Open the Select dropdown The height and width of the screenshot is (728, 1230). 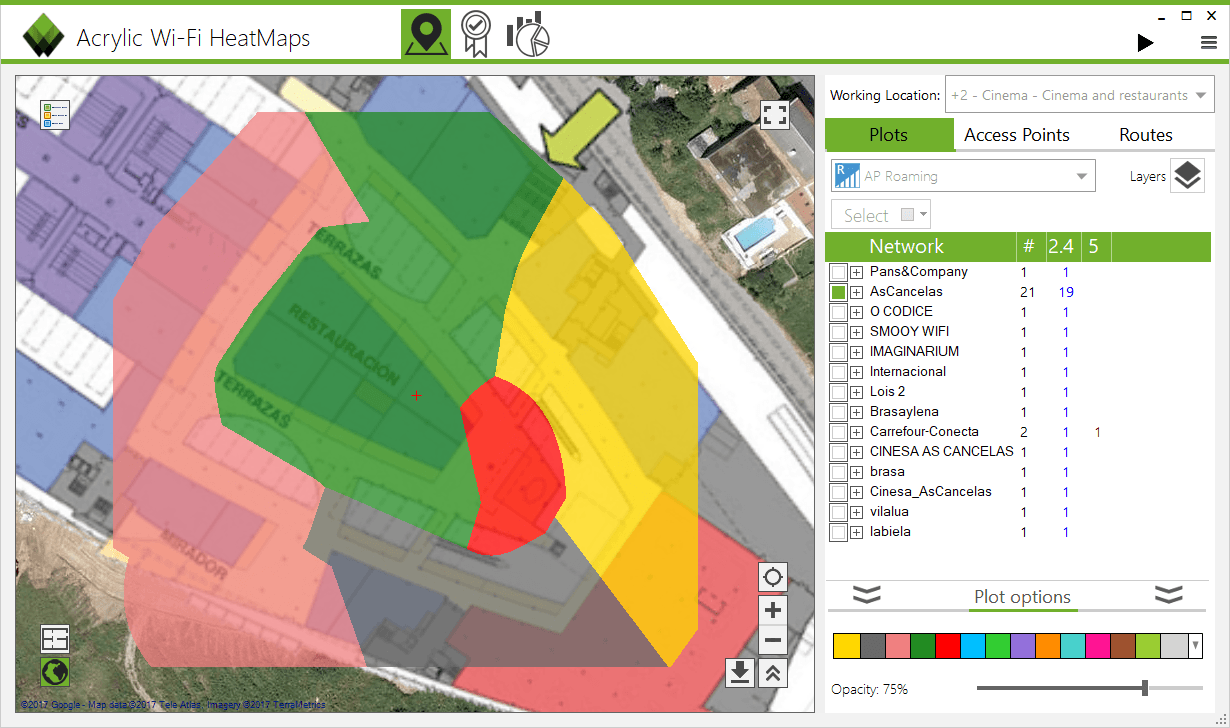880,215
